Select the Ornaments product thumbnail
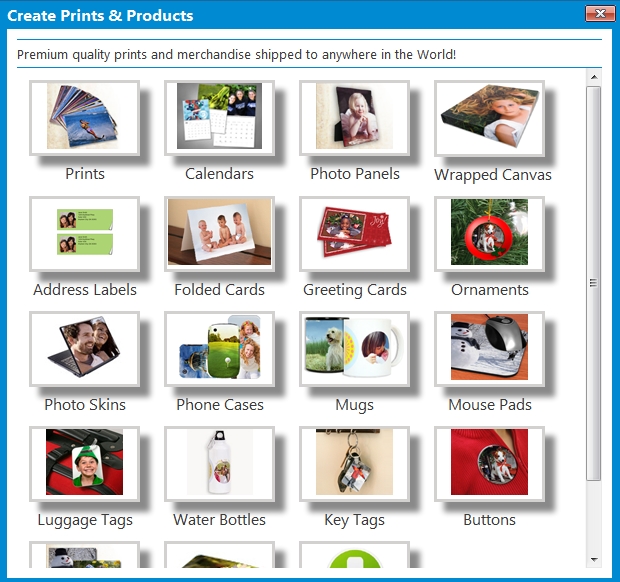This screenshot has width=620, height=582. tap(490, 233)
